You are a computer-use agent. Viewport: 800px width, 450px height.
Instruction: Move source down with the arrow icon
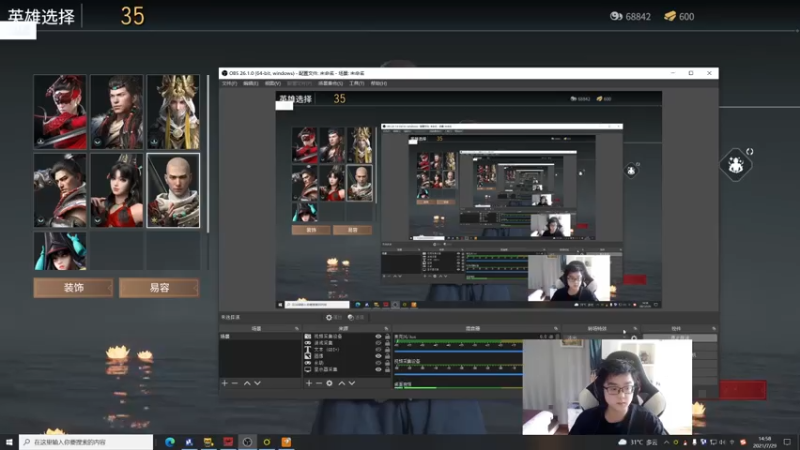pos(352,383)
